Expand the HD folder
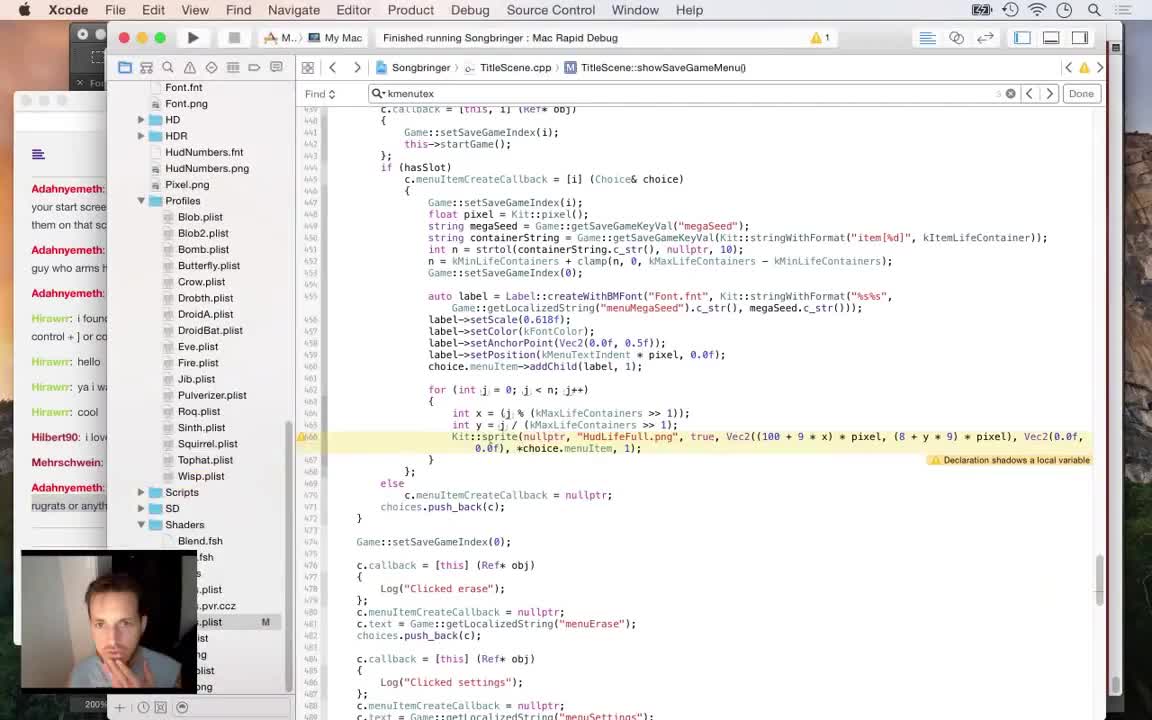The image size is (1152, 720). [141, 120]
